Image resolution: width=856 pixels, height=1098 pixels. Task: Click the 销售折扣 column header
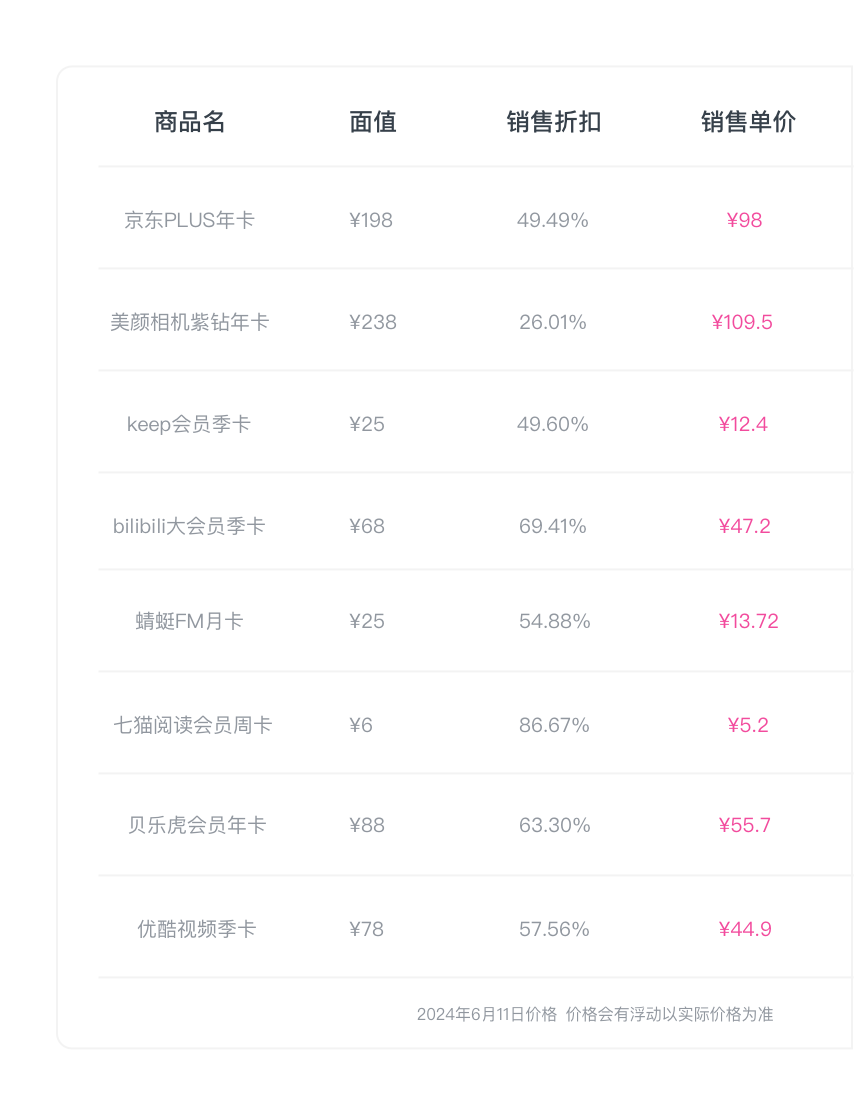(553, 122)
